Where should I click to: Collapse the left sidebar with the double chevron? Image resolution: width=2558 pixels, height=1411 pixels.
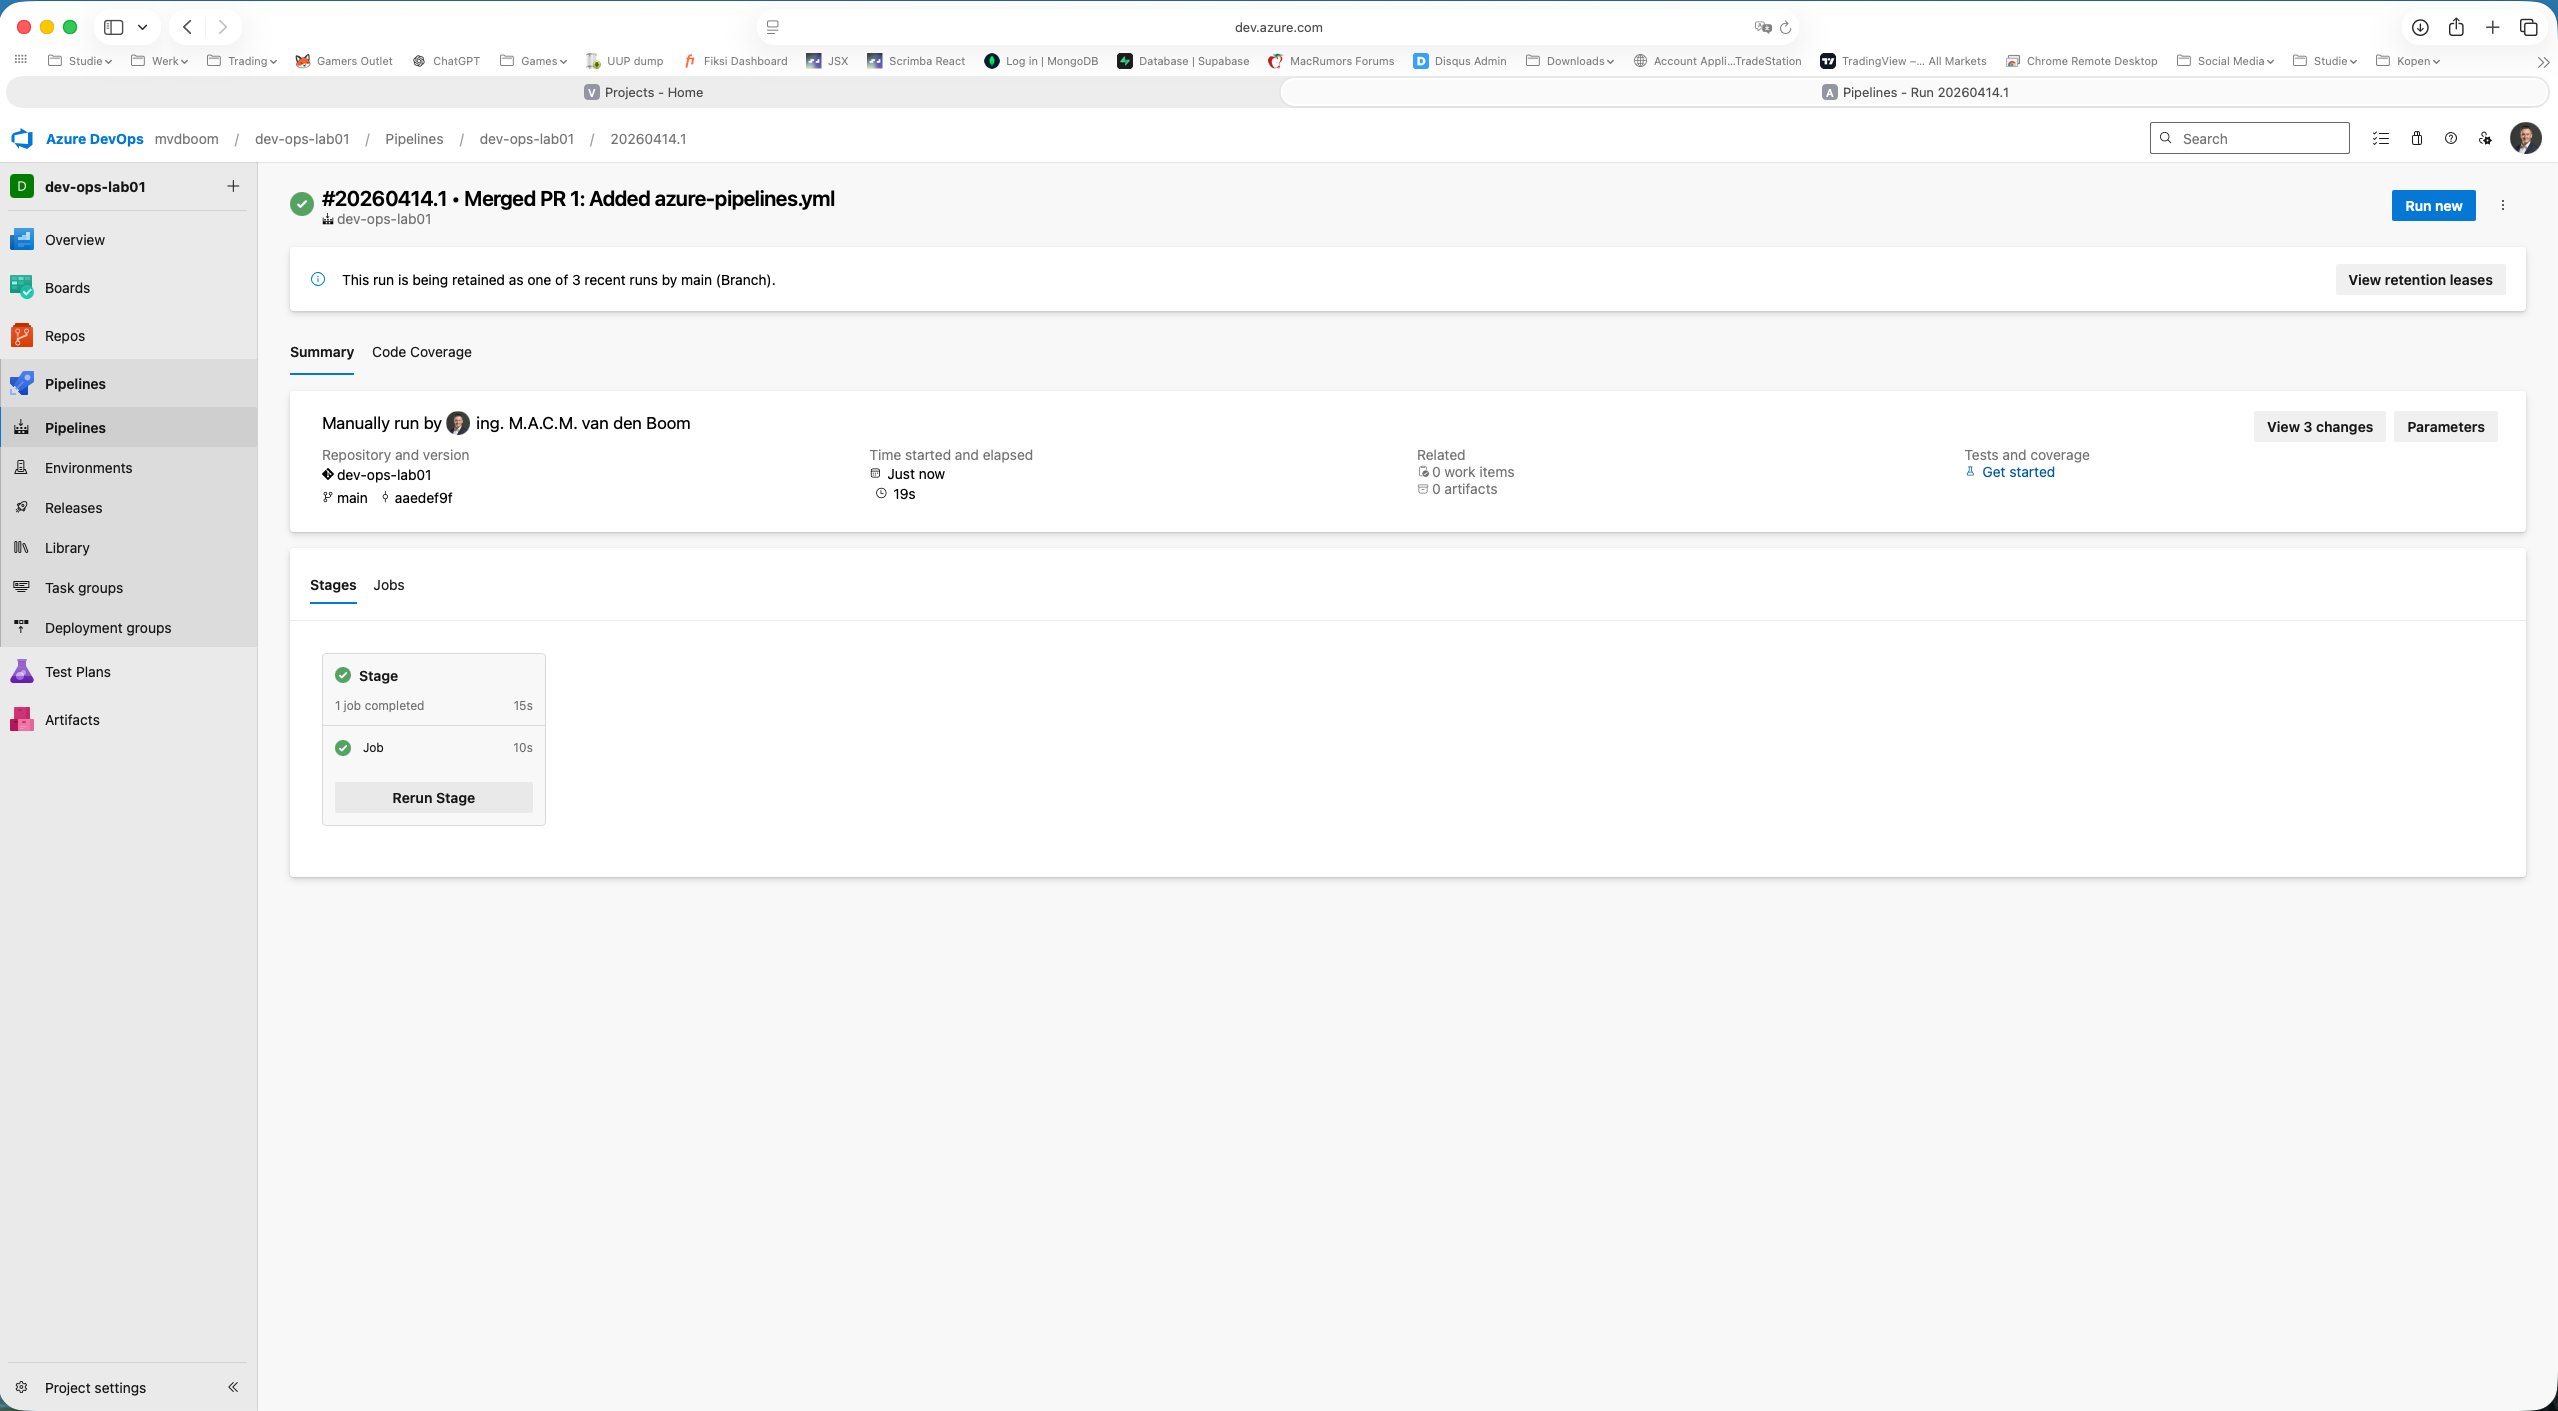(x=233, y=1387)
